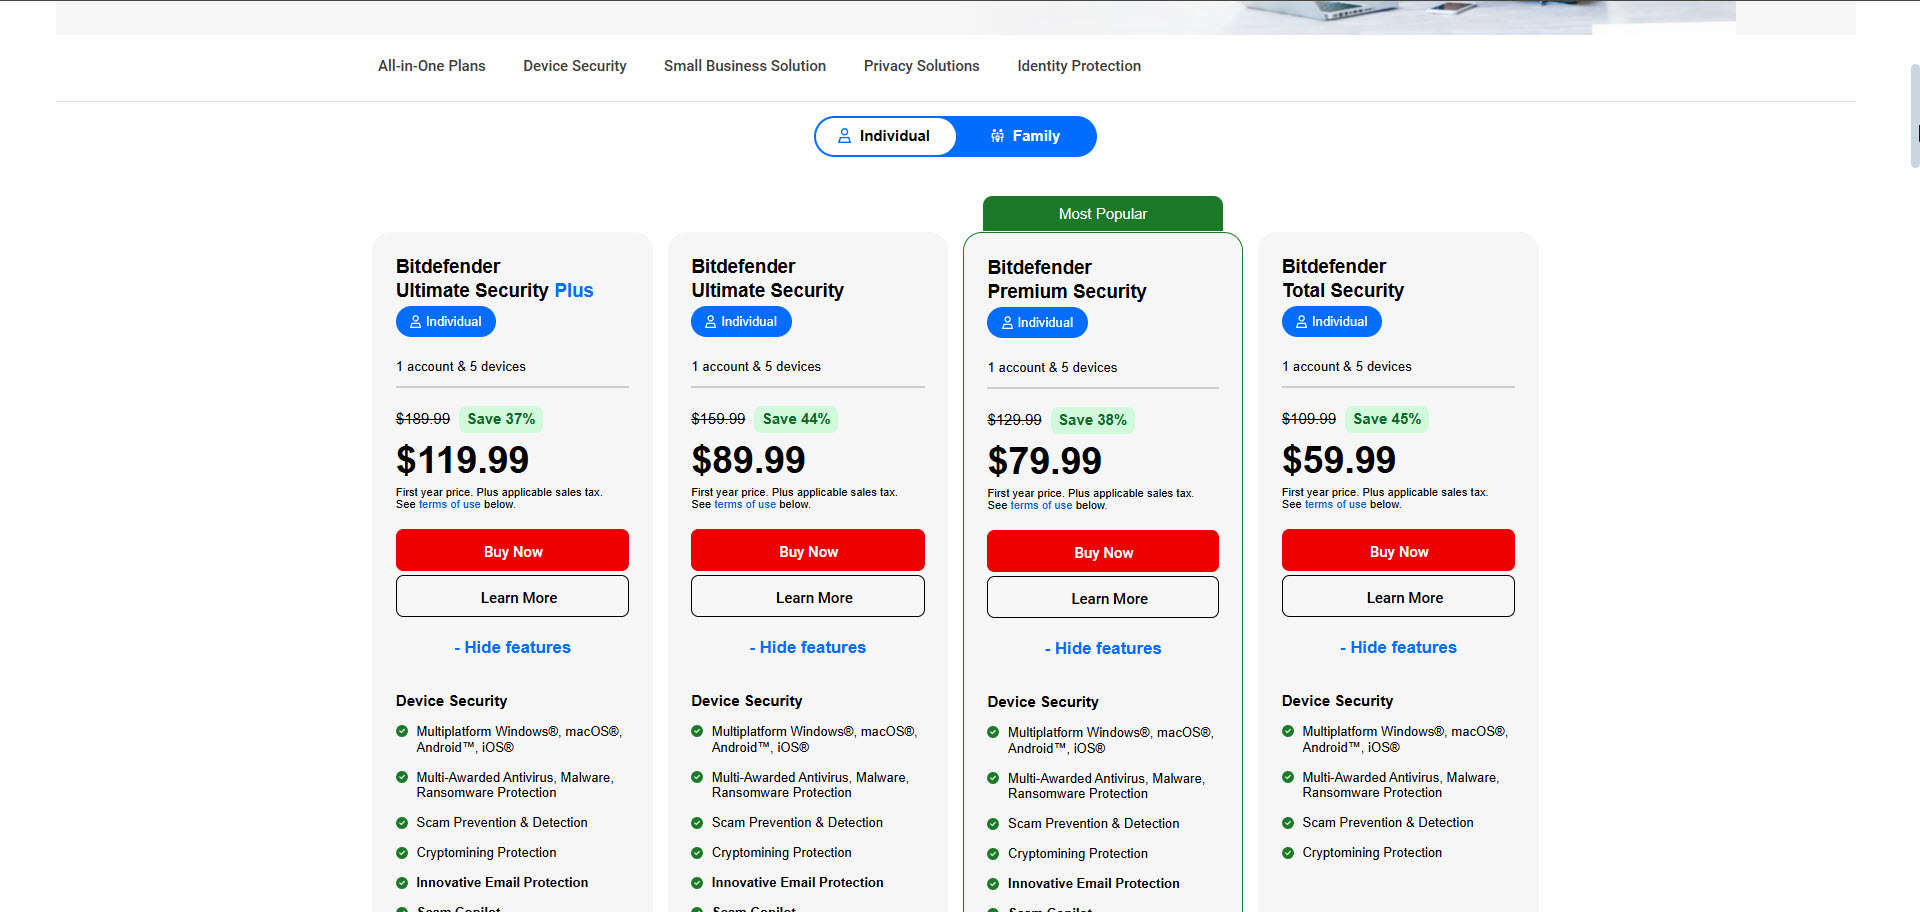Select the Individual plan toggle
1920x912 pixels.
point(885,136)
